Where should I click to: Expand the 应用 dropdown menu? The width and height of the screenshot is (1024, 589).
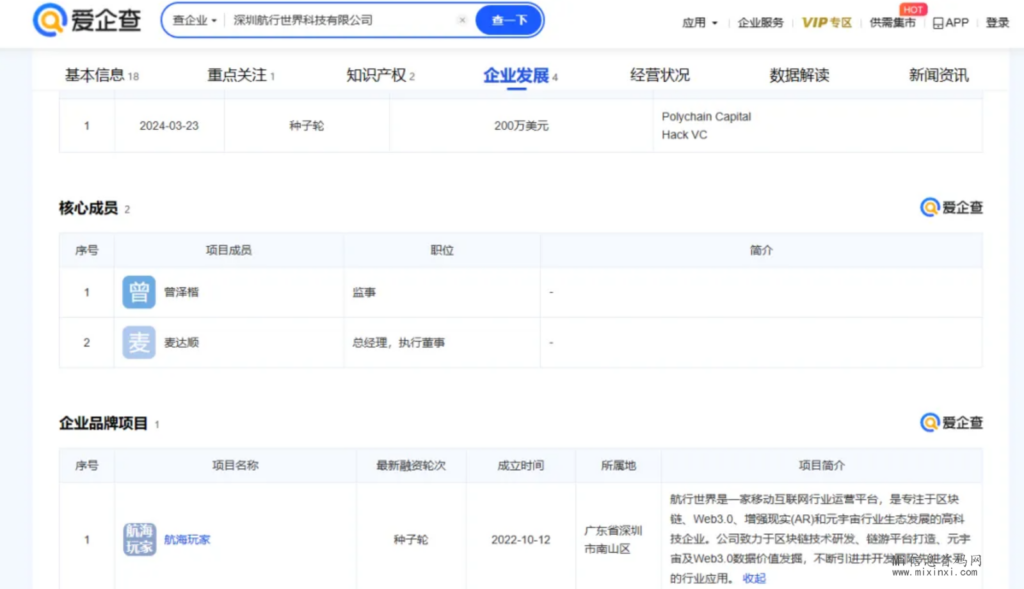(699, 22)
